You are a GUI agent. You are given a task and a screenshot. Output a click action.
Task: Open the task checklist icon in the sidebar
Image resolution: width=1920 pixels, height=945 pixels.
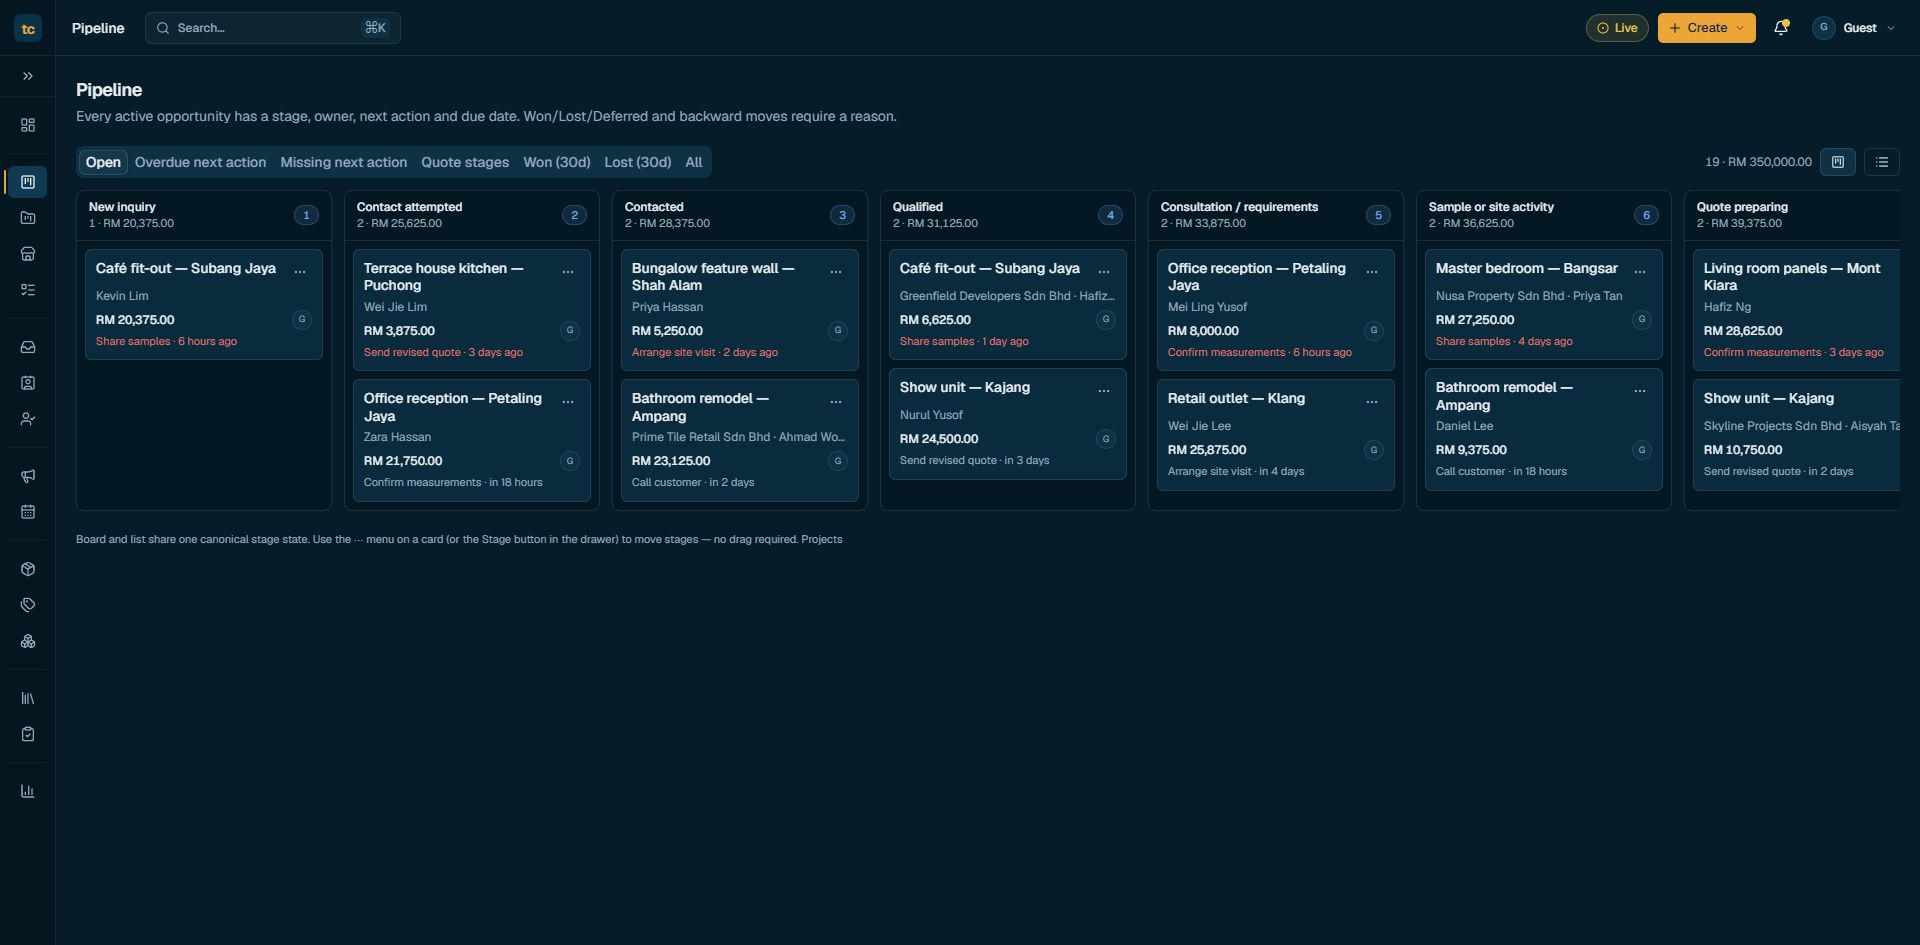28,290
